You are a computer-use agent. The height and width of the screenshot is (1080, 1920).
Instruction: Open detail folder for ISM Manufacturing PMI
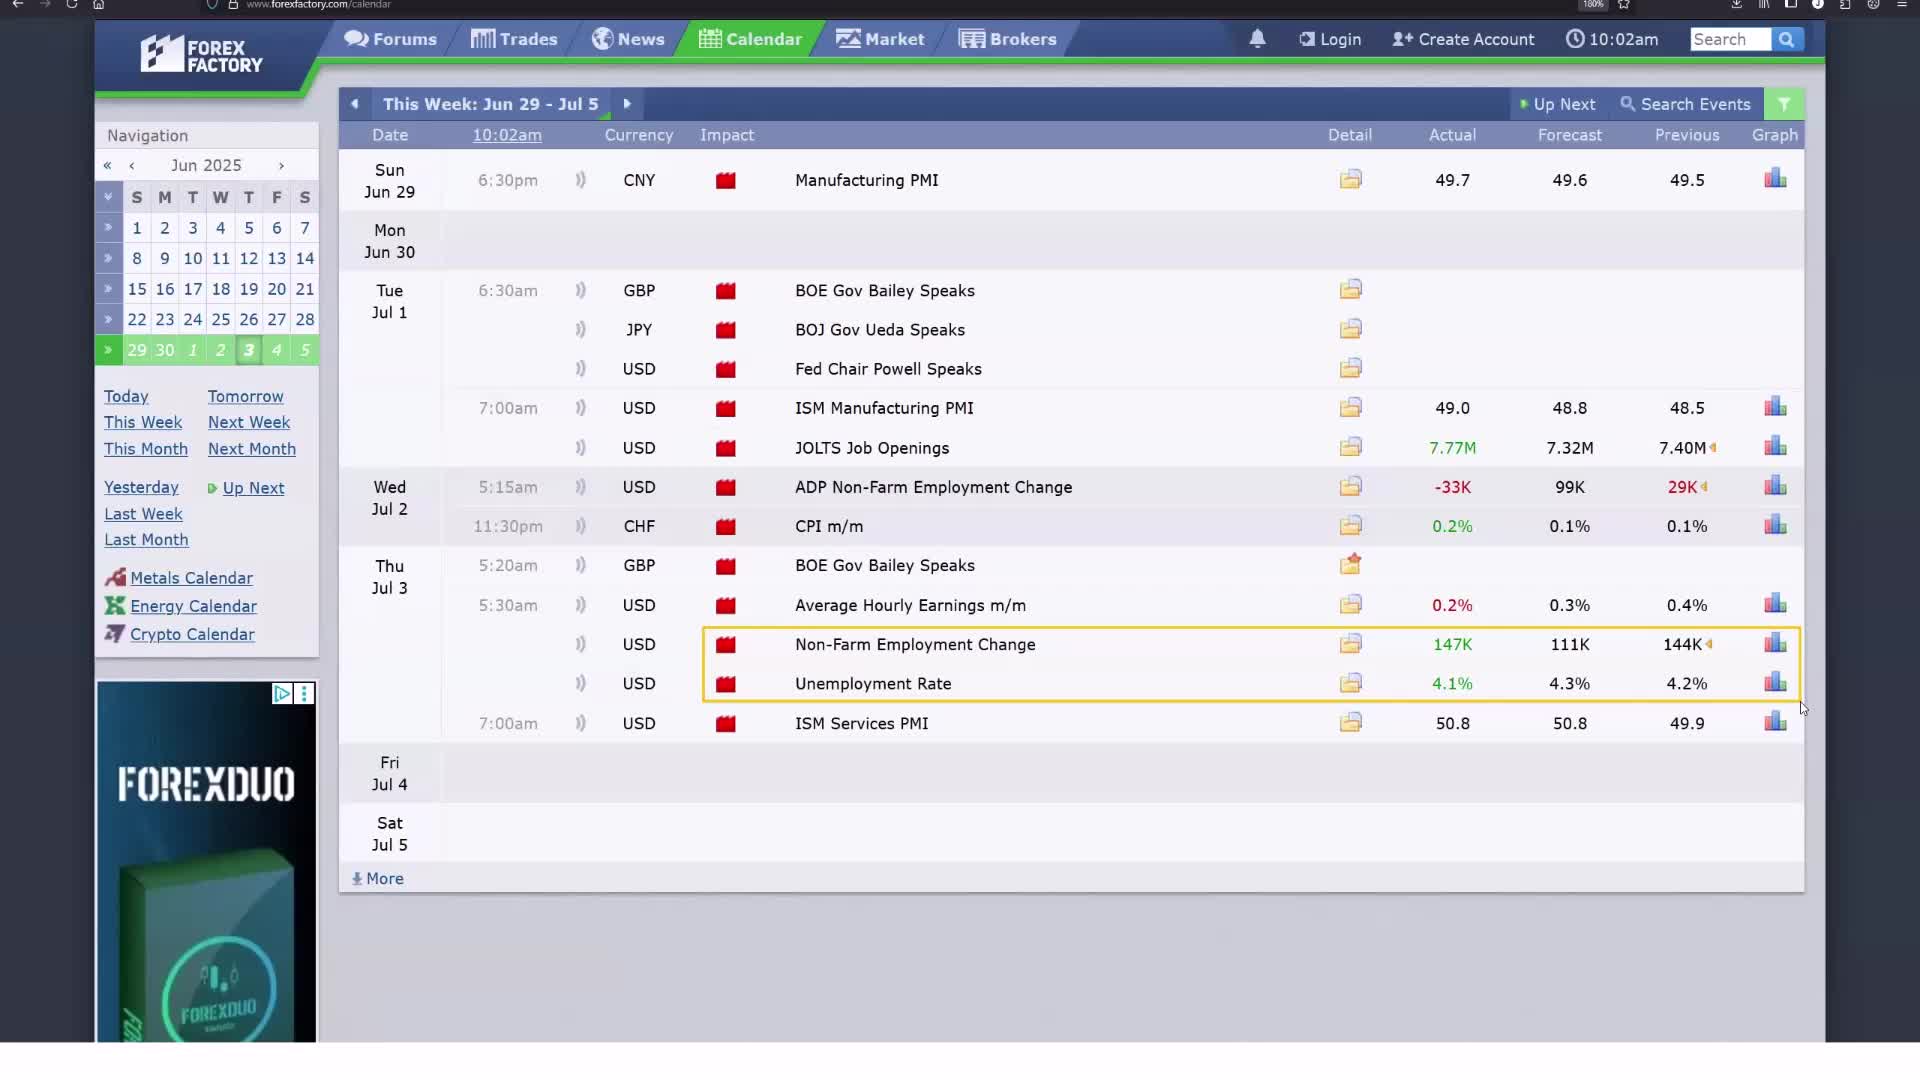(1350, 407)
